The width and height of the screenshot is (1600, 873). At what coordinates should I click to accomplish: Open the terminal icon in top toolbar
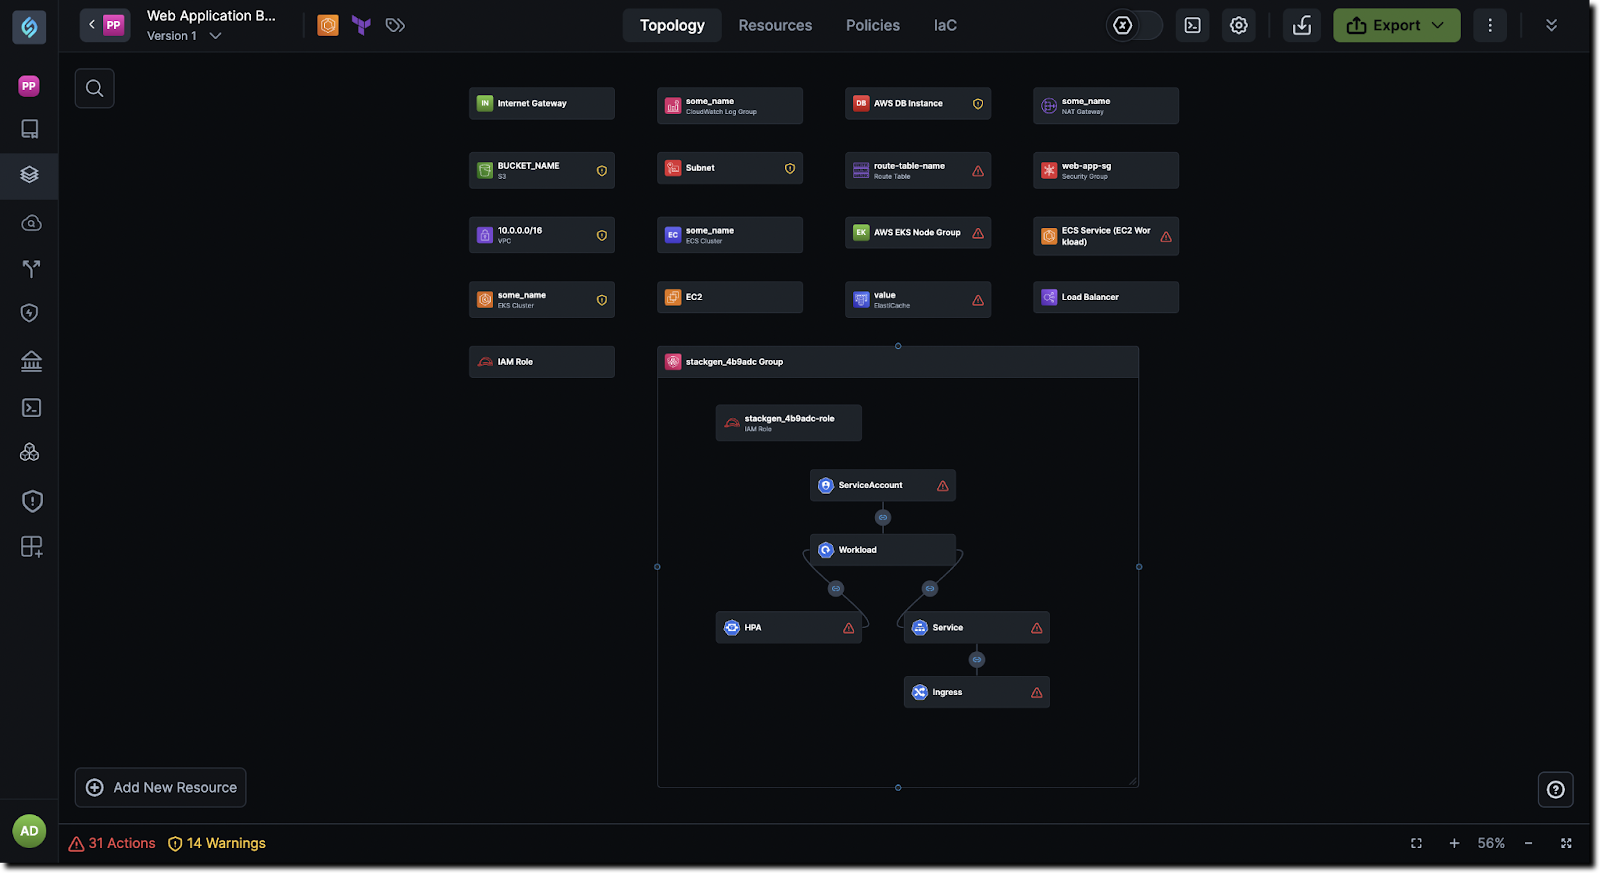coord(1192,26)
